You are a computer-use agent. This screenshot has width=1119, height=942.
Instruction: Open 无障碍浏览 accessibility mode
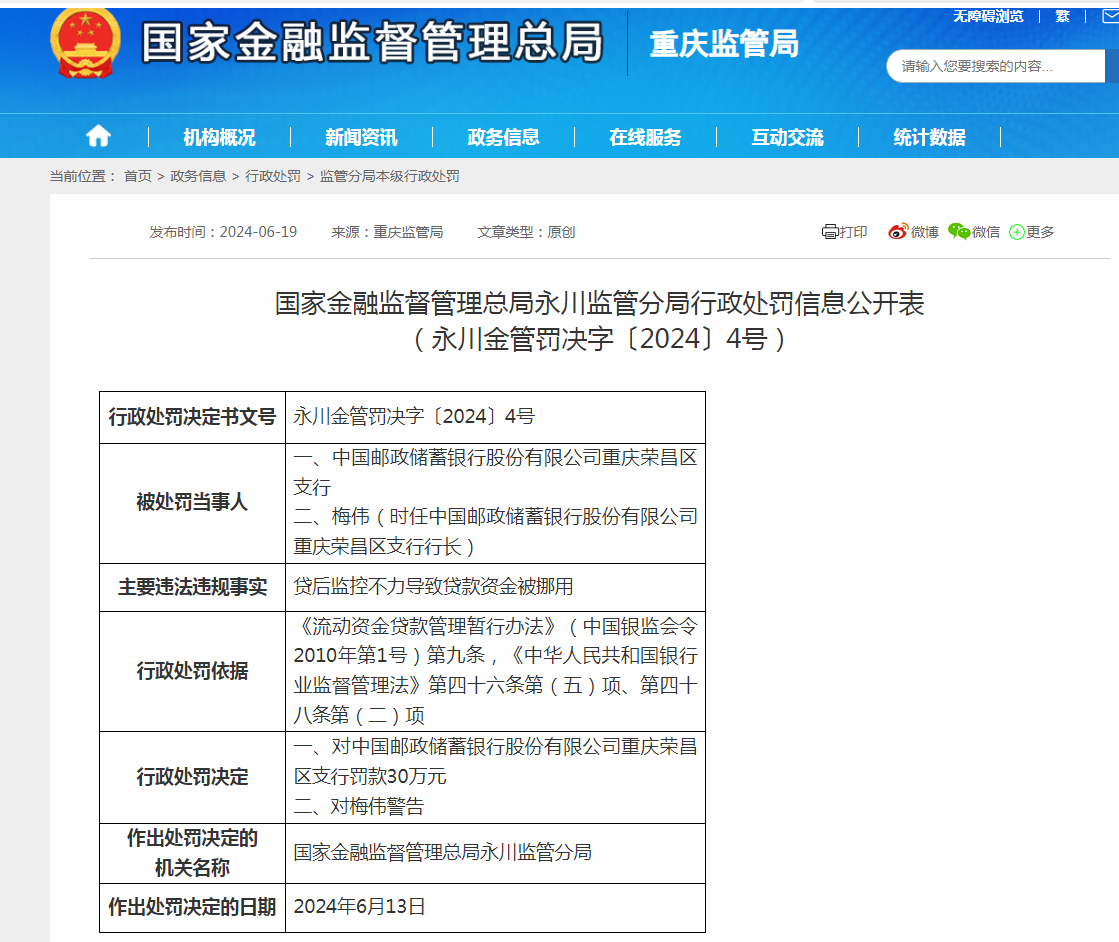click(988, 16)
